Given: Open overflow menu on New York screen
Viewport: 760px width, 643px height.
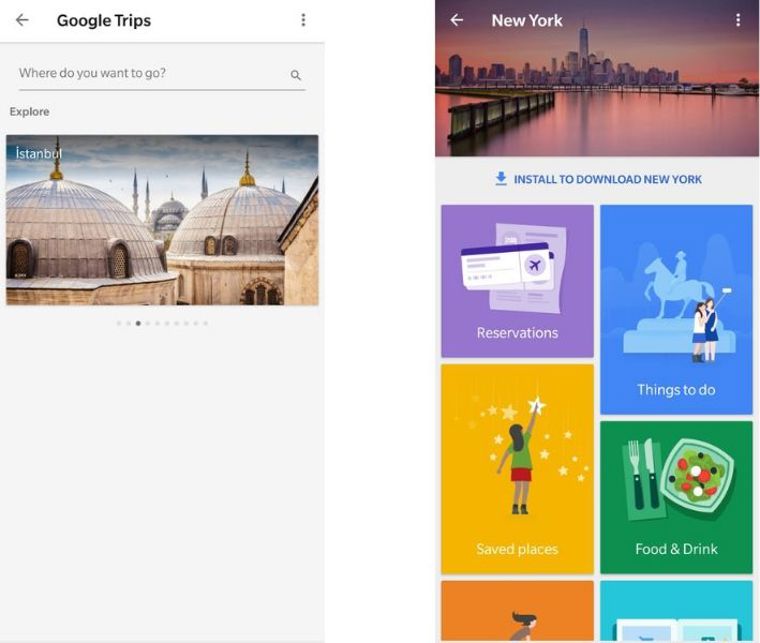Looking at the screenshot, I should pos(738,20).
